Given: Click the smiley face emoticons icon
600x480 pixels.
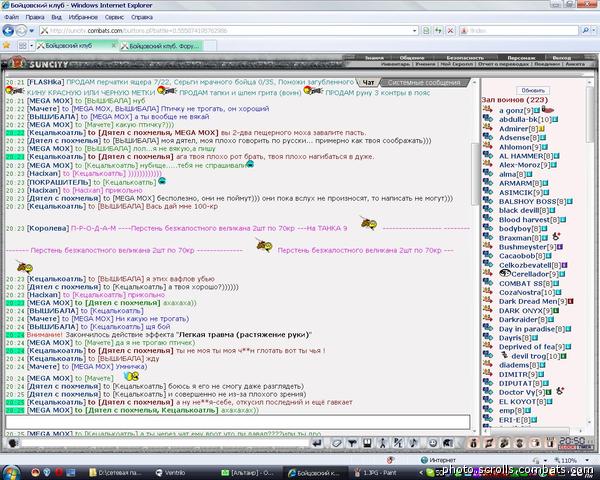Looking at the screenshot, I should click(433, 443).
